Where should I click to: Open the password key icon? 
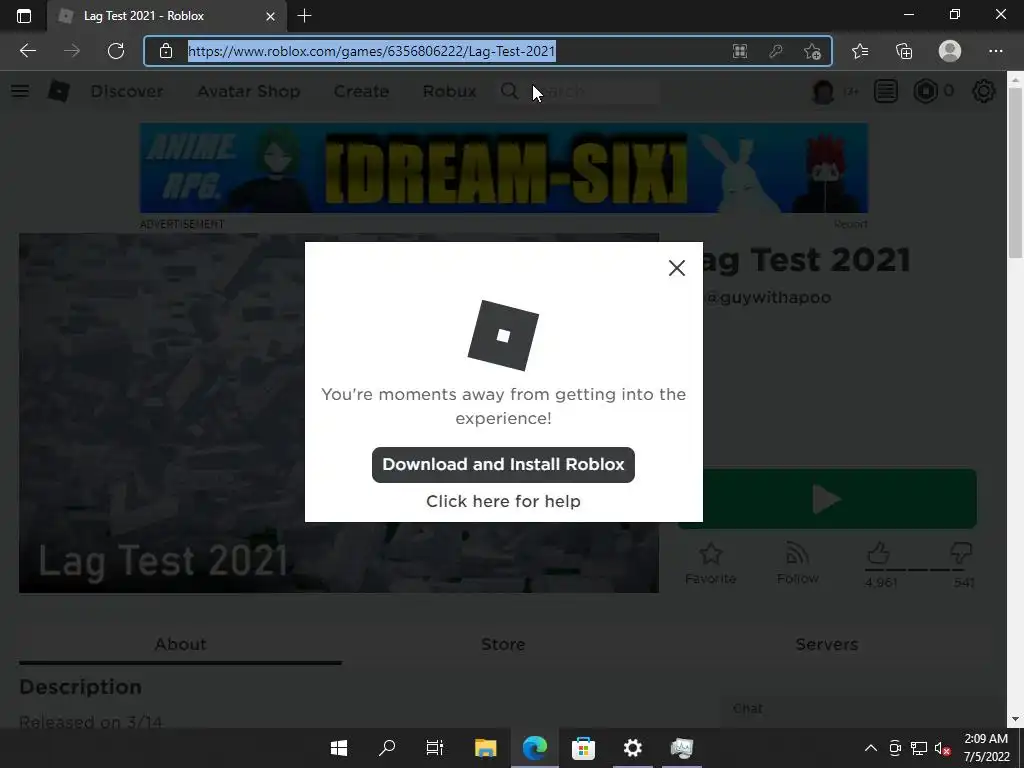[776, 51]
